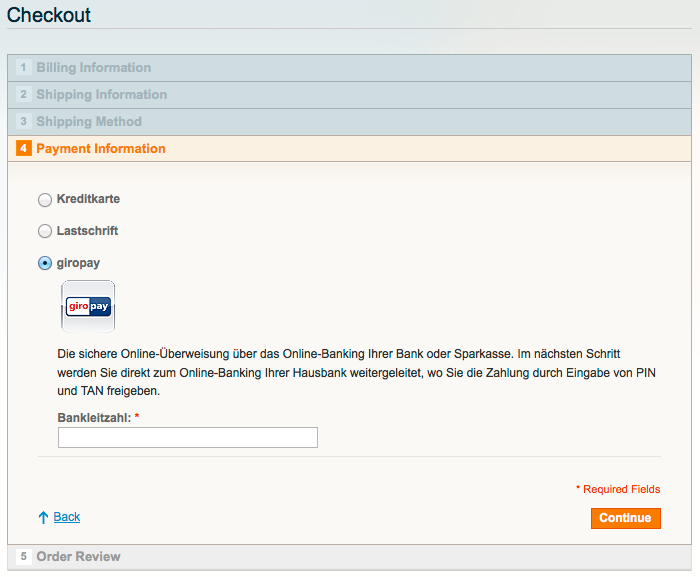Click the Checkout page heading

(x=49, y=15)
